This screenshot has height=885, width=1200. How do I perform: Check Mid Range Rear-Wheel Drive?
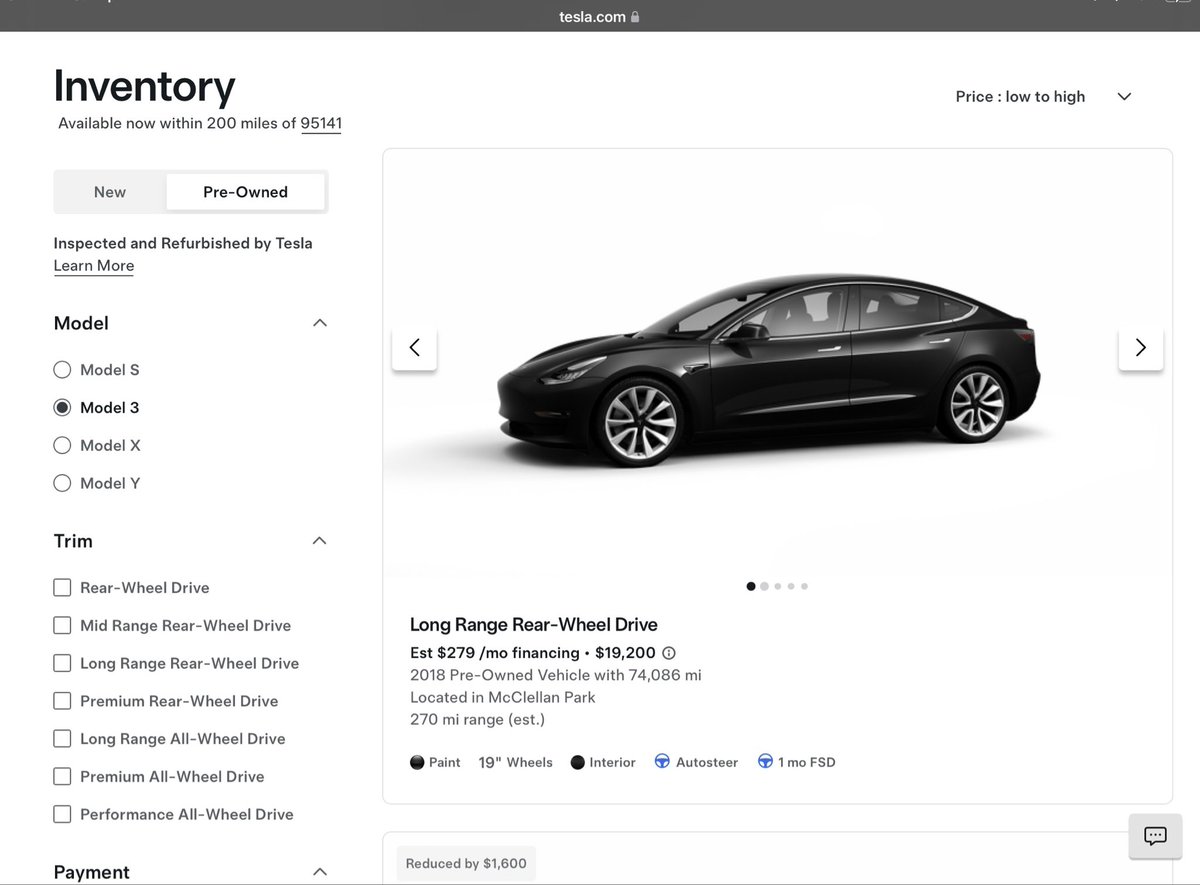(x=62, y=625)
